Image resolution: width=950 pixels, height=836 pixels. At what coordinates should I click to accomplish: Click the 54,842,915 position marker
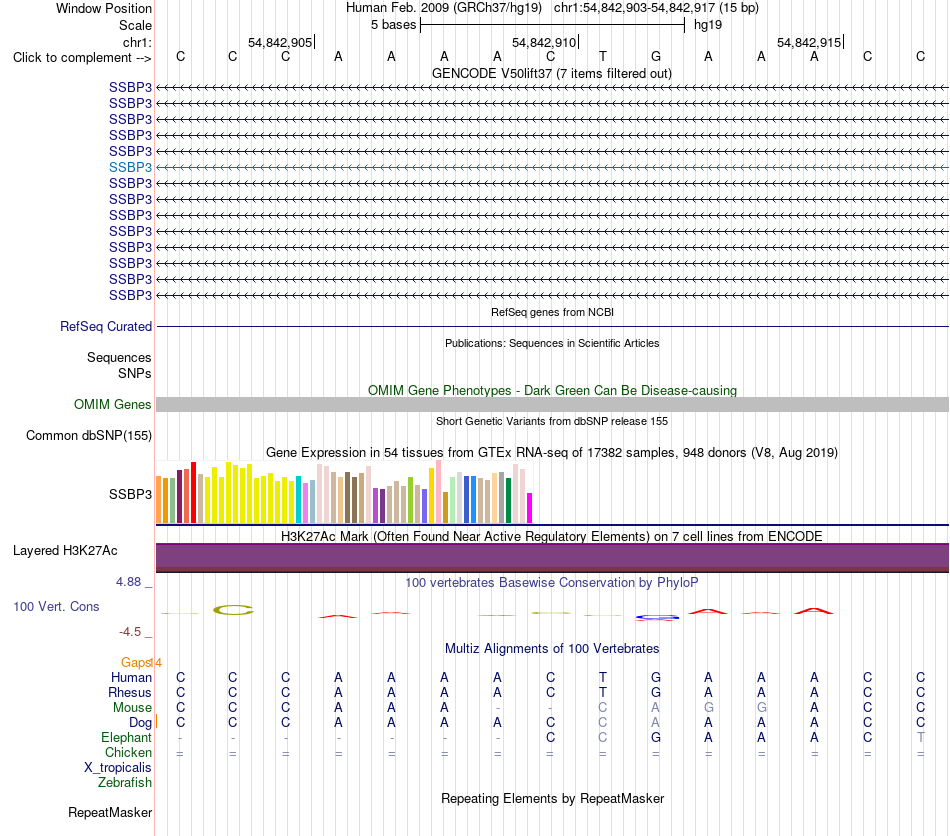(x=810, y=42)
